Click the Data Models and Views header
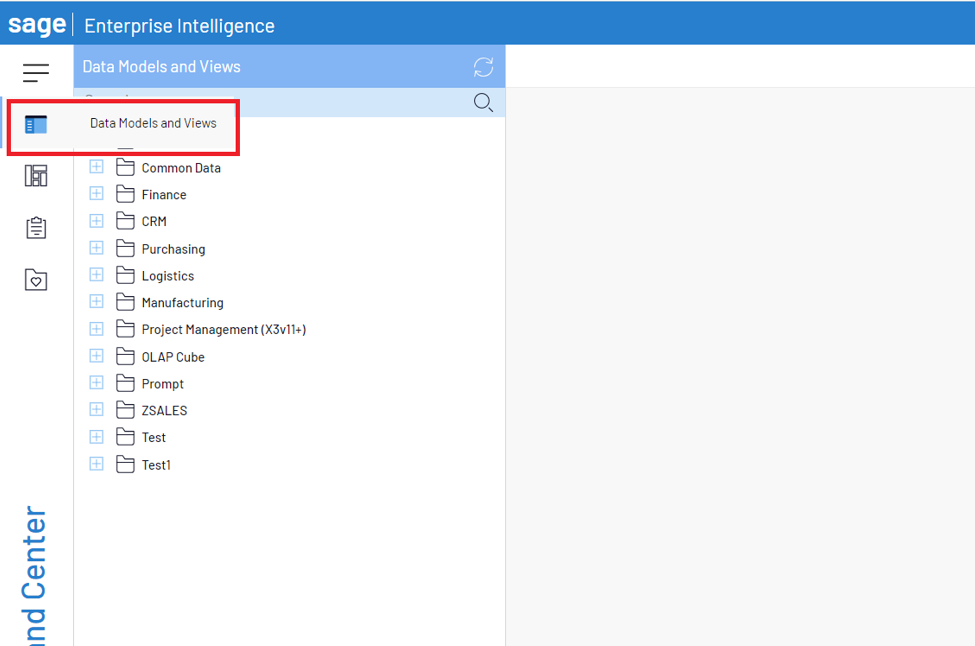This screenshot has height=646, width=975. 161,67
